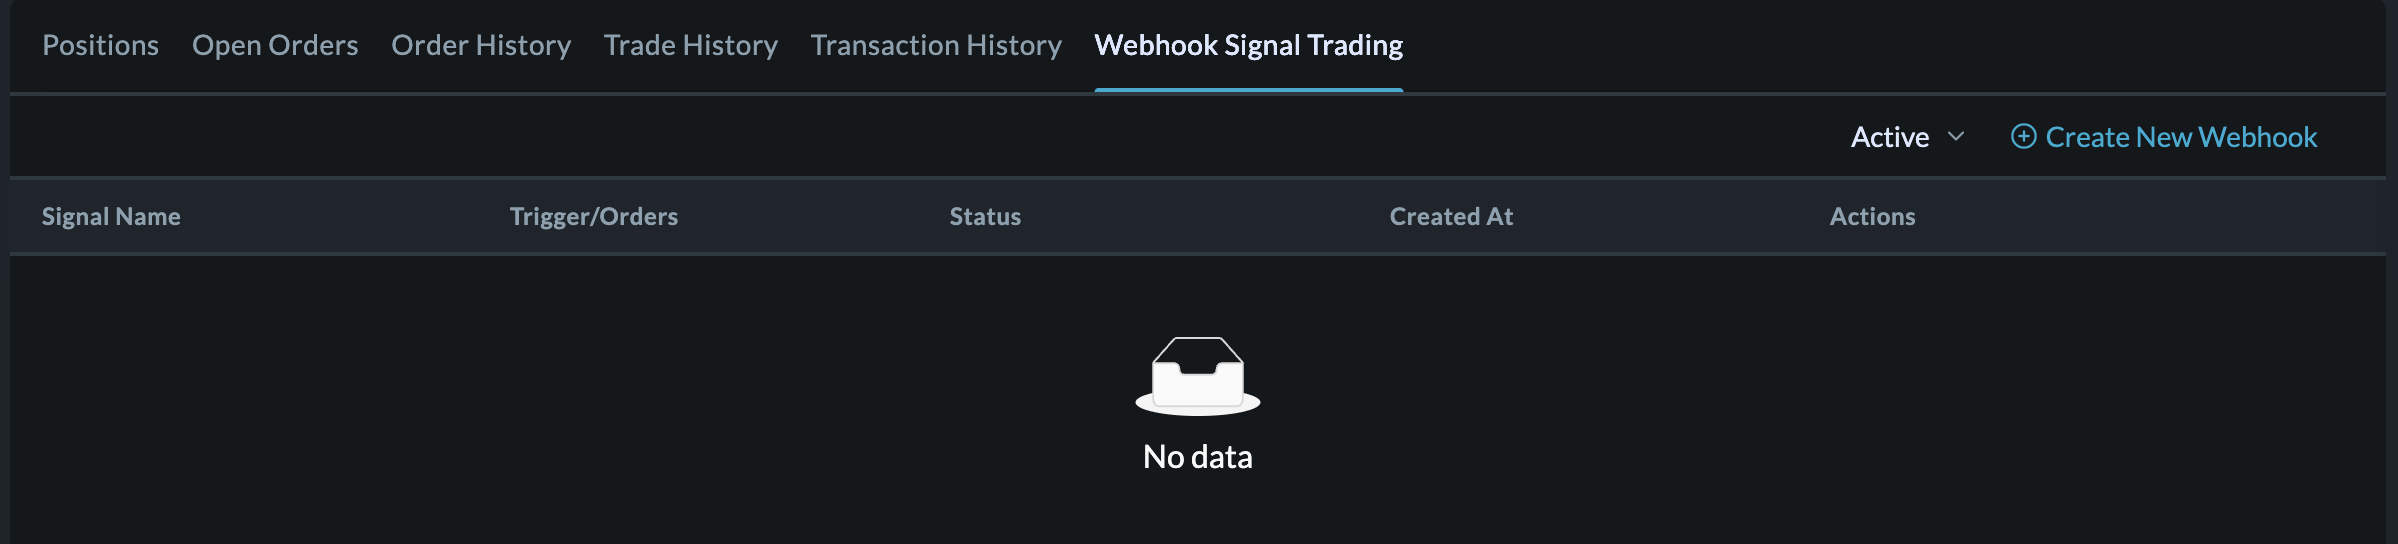Select the Webhook Signal Trading tab

(x=1248, y=45)
